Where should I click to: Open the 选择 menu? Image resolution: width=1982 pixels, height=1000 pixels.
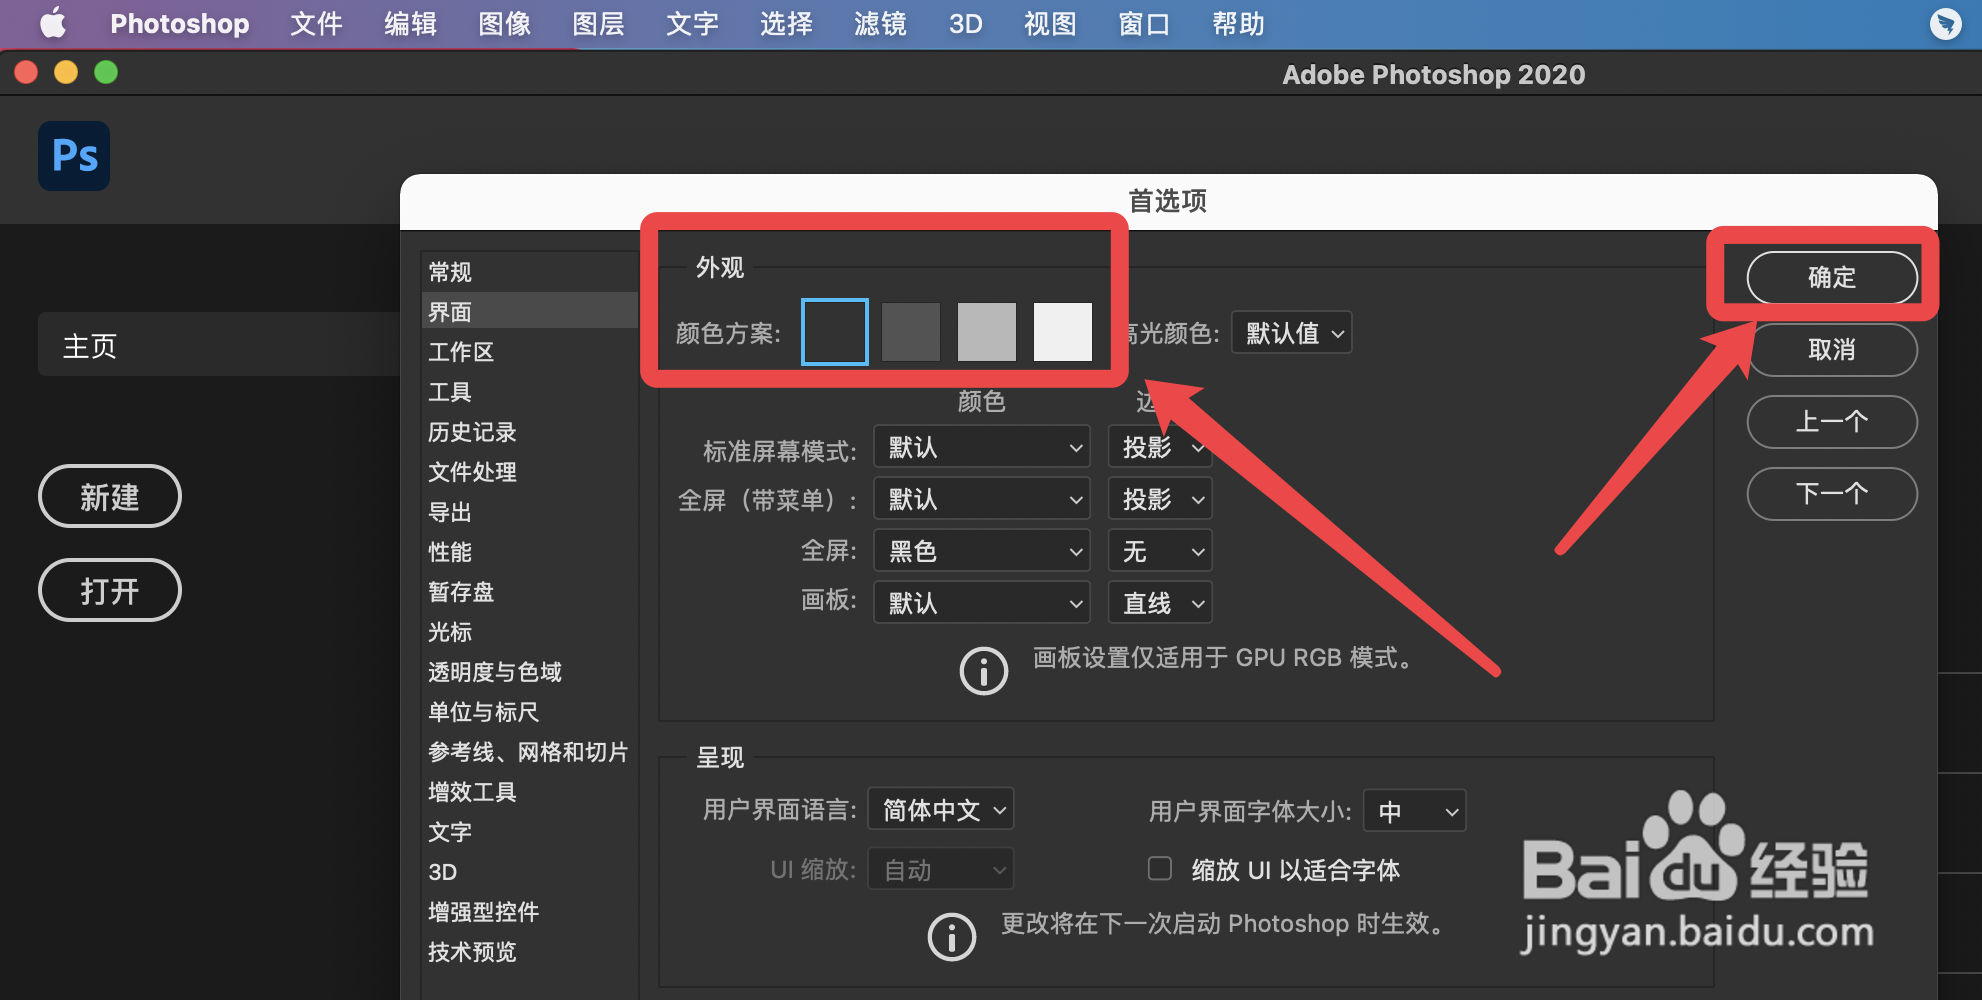point(786,23)
